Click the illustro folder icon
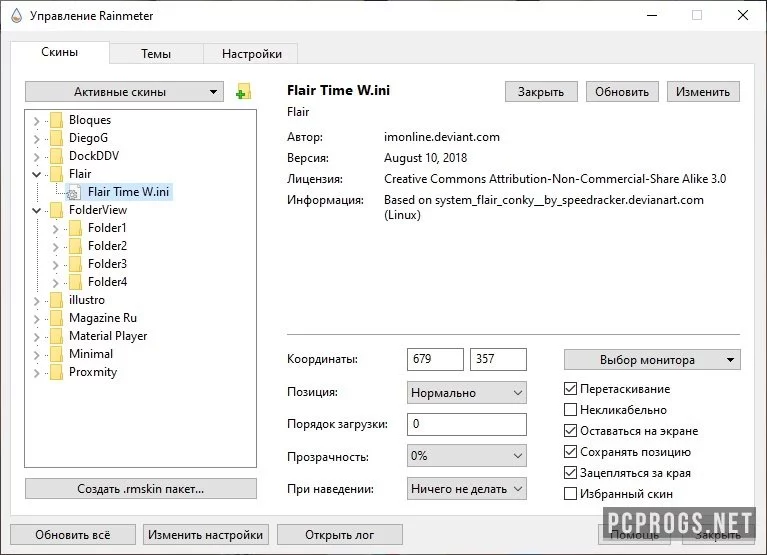This screenshot has width=767, height=555. coord(57,300)
